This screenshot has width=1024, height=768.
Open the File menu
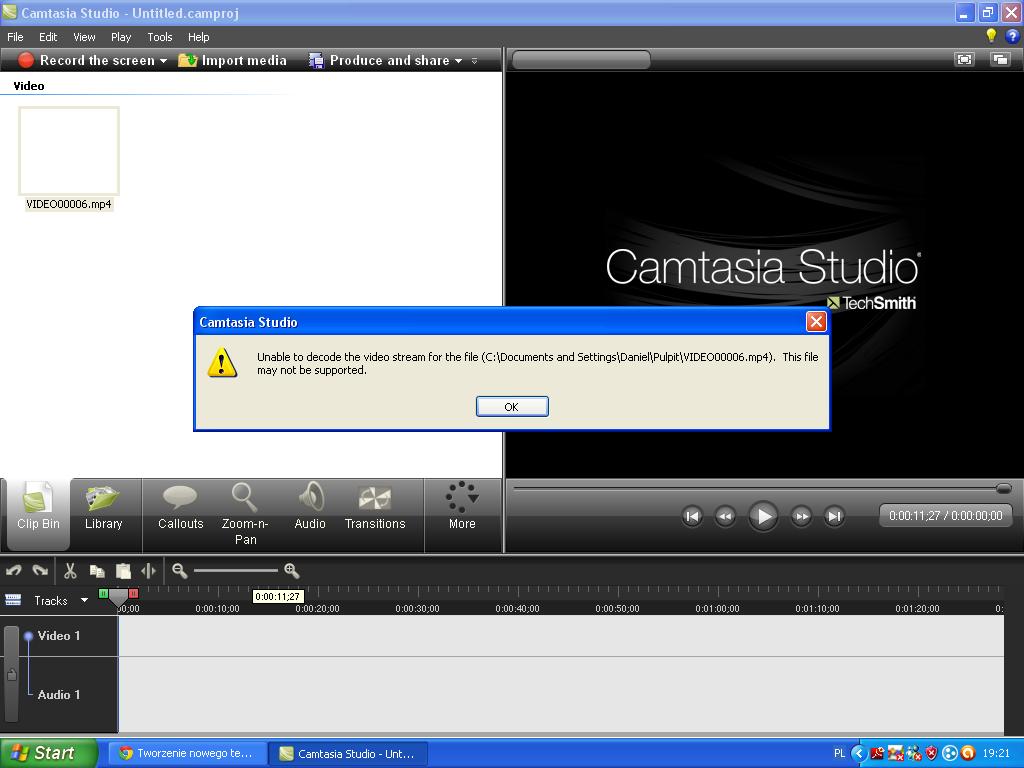tap(15, 37)
